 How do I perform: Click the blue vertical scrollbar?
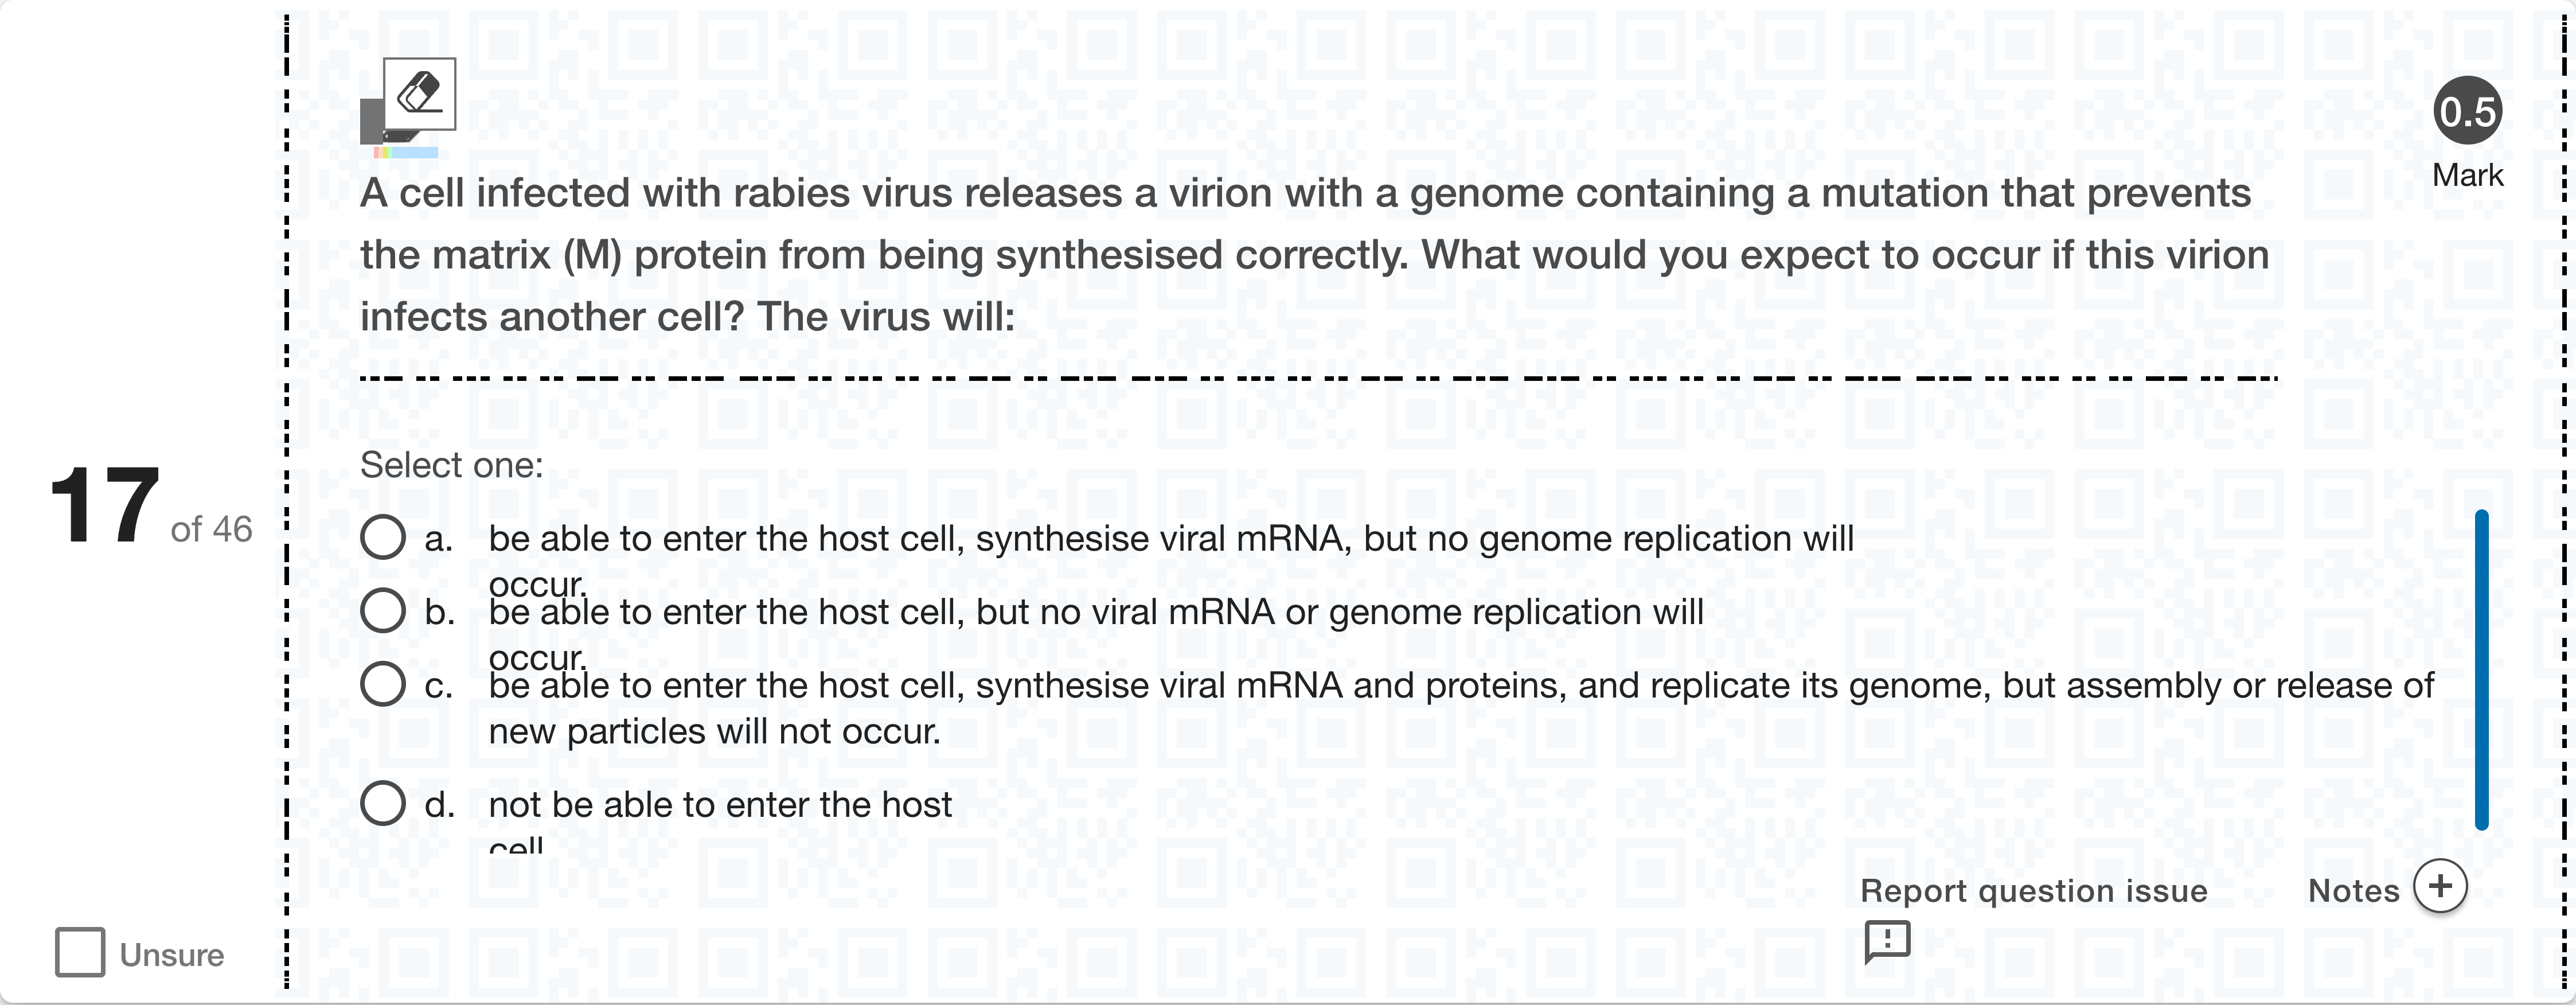(x=2481, y=669)
